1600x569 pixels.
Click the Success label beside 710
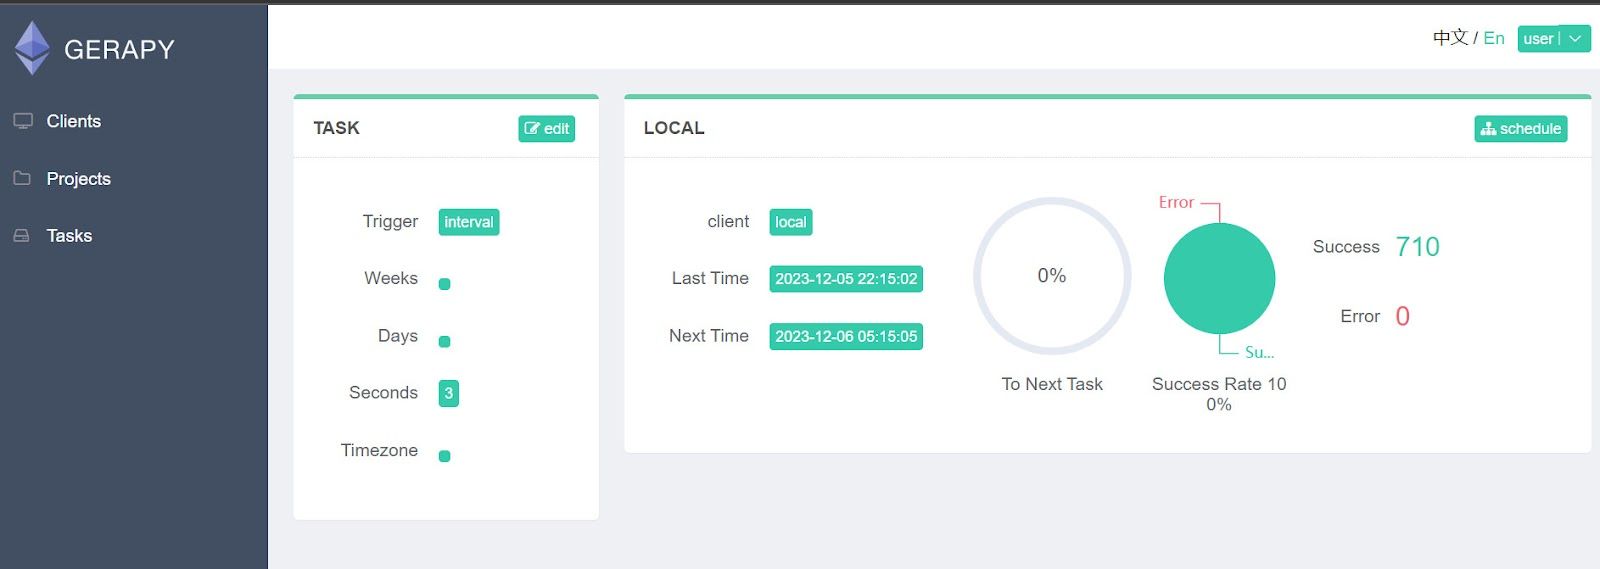coord(1346,247)
